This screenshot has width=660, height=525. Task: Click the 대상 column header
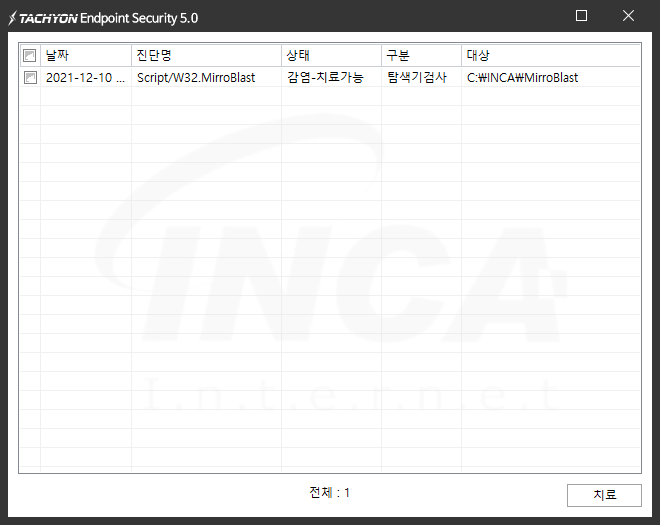(x=551, y=55)
